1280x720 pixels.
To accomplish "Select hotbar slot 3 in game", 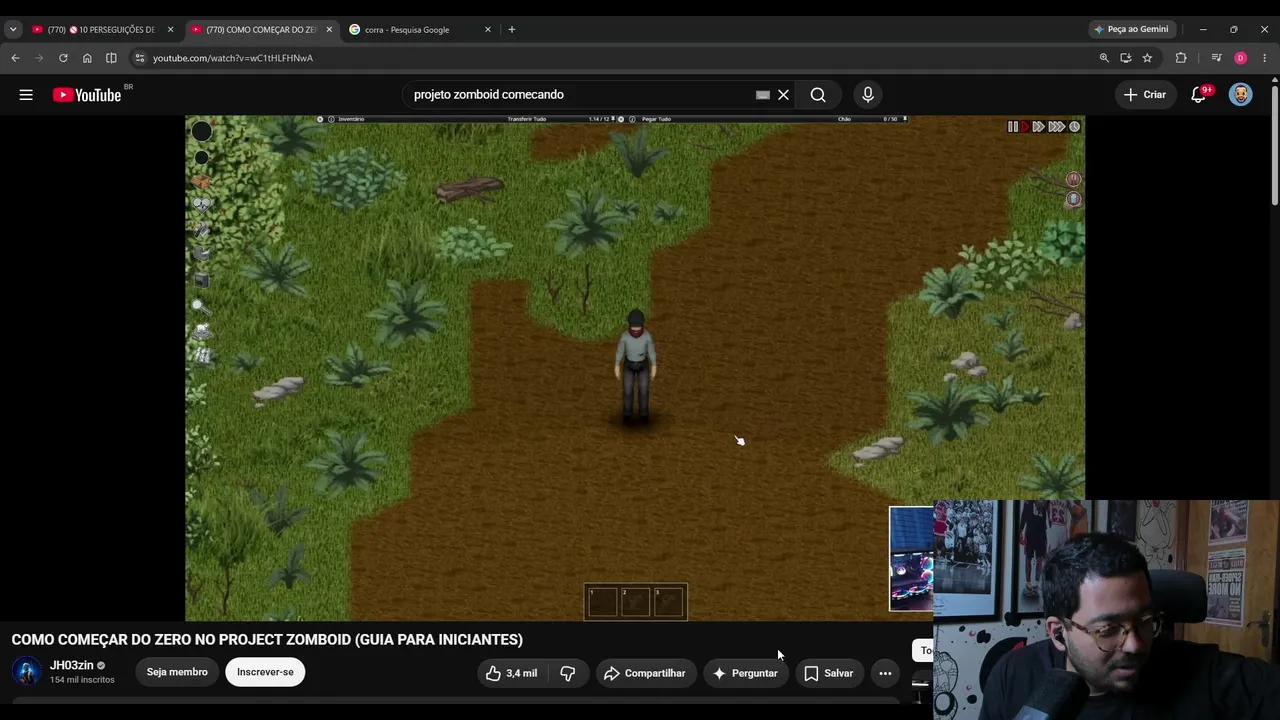I will point(668,602).
